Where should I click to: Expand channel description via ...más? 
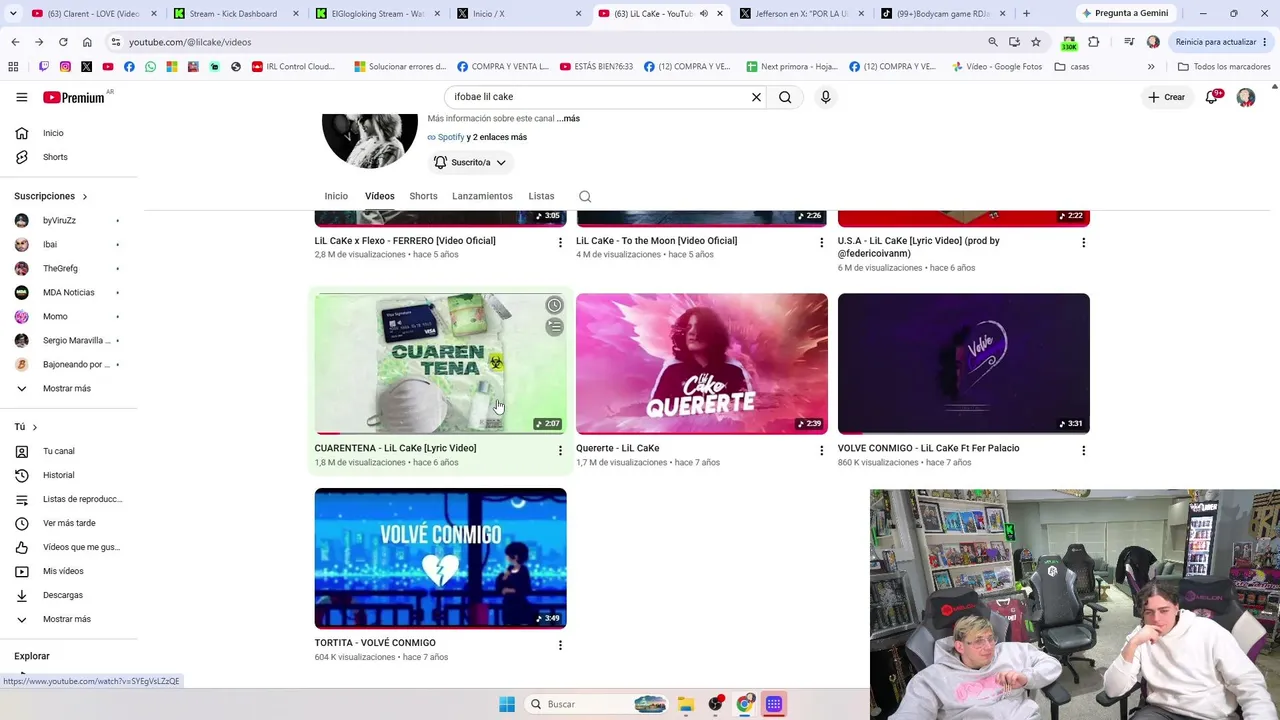(568, 118)
